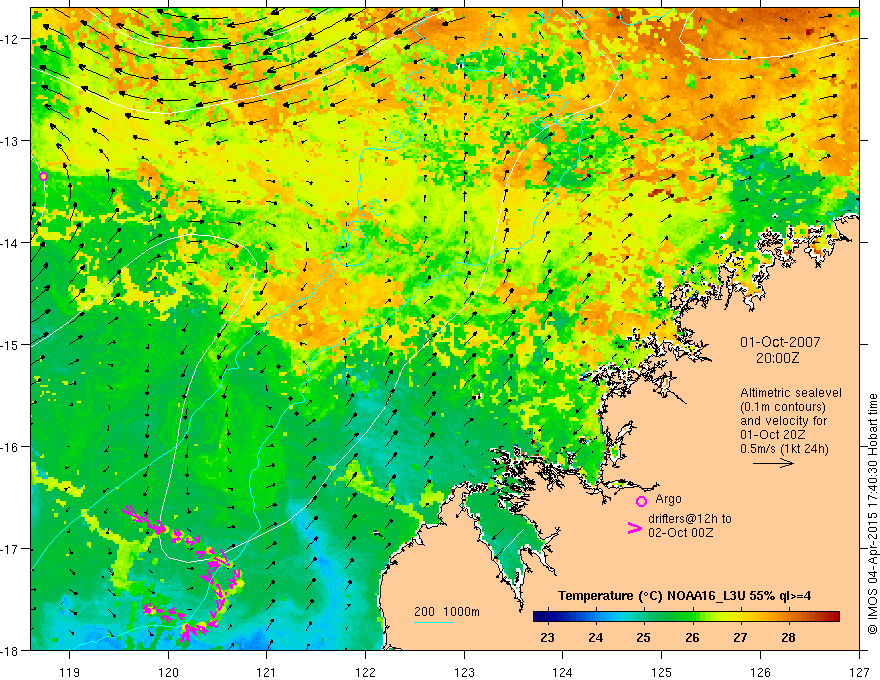
Task: Click the 0.5m/s velocity reference arrow
Action: pyautogui.click(x=773, y=463)
